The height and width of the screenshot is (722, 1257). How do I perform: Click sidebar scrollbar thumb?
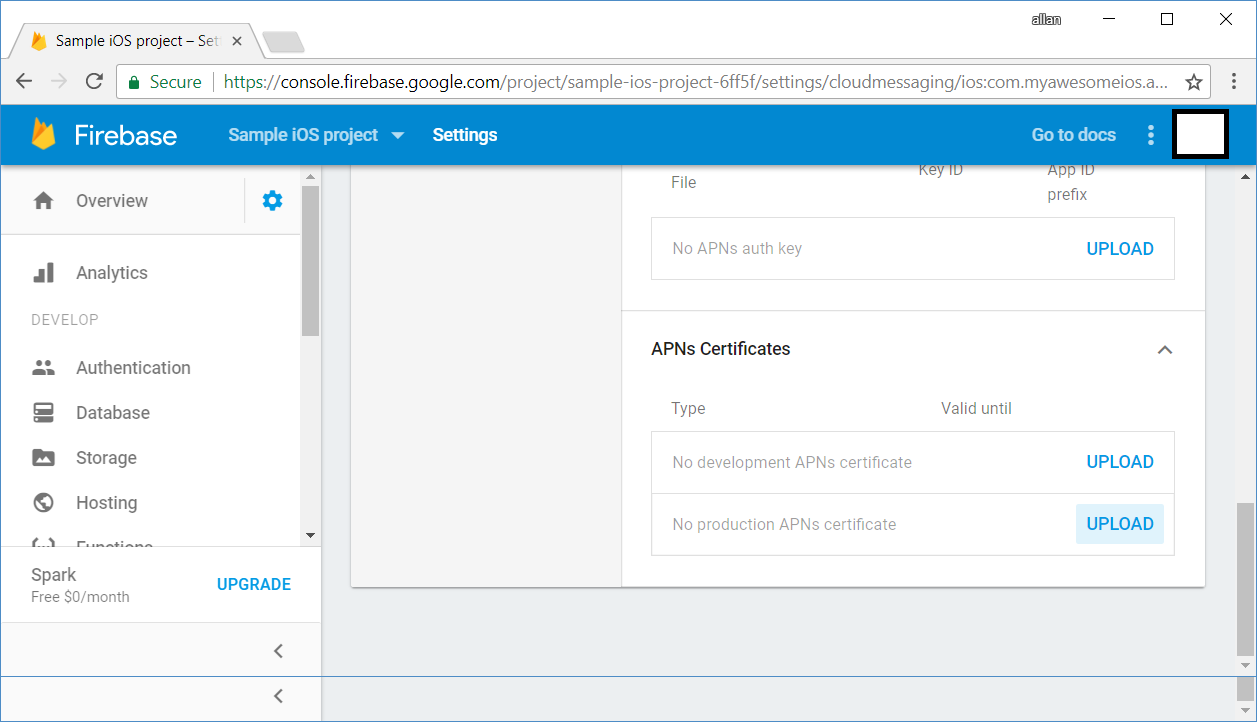(x=310, y=261)
